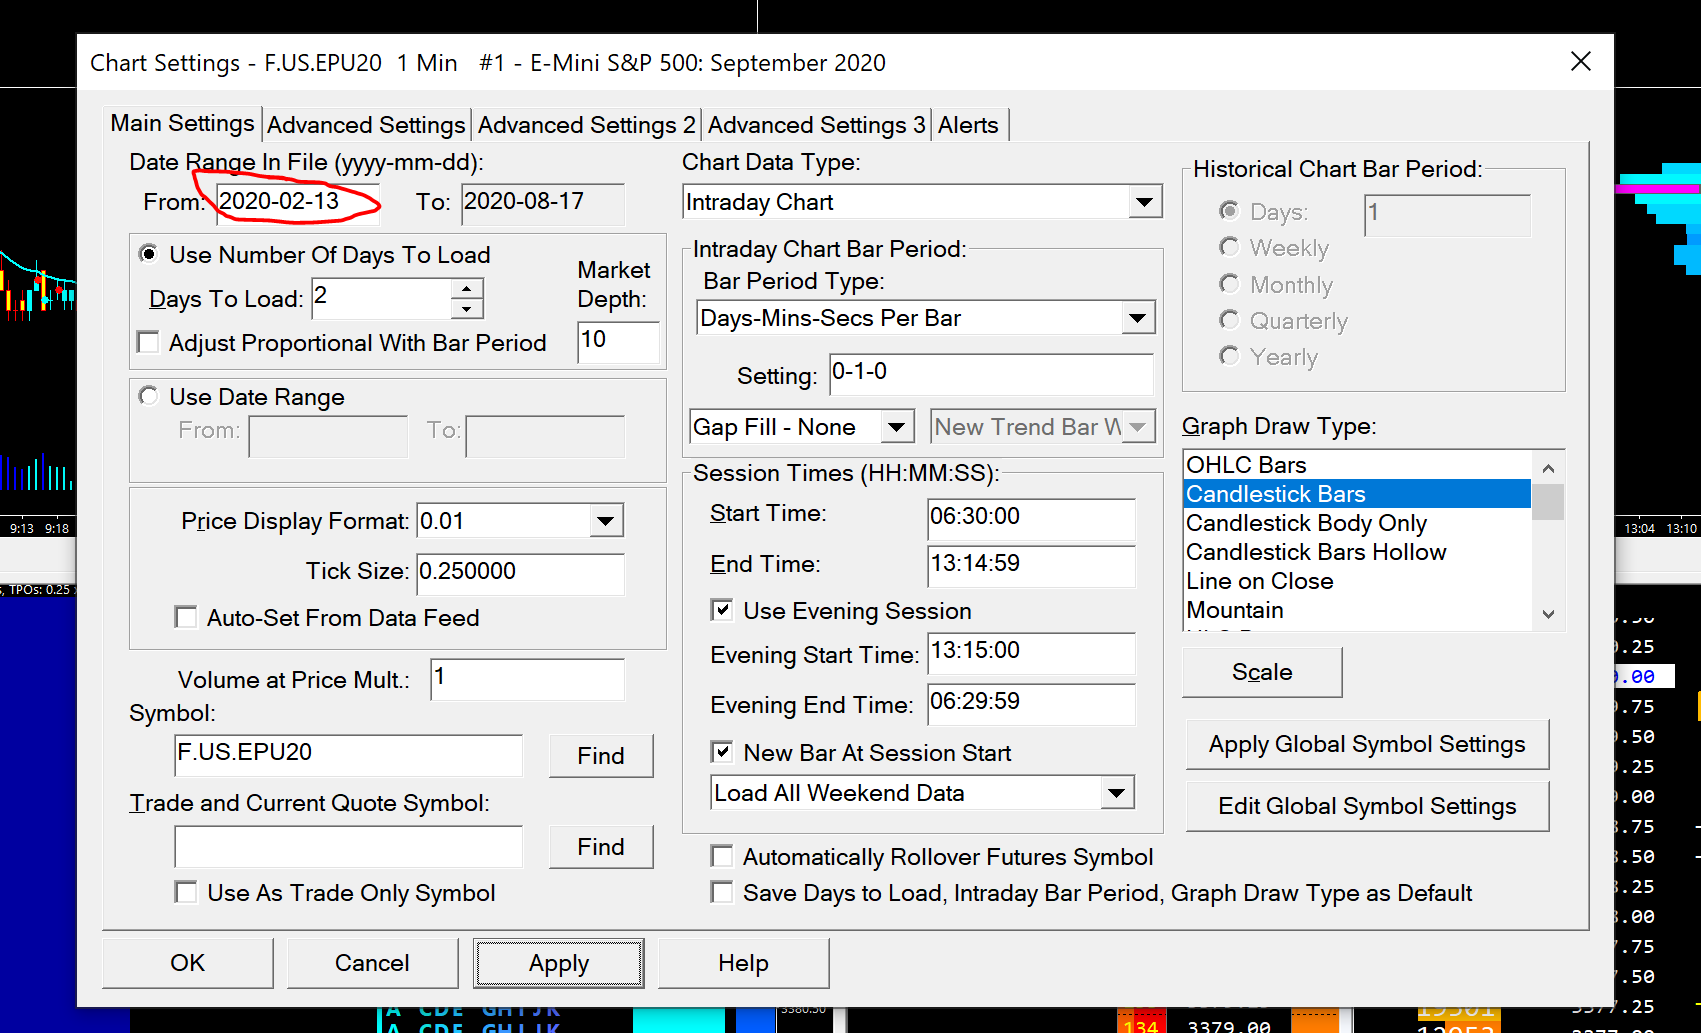Click the Session Start Time field
1701x1033 pixels.
point(1031,518)
